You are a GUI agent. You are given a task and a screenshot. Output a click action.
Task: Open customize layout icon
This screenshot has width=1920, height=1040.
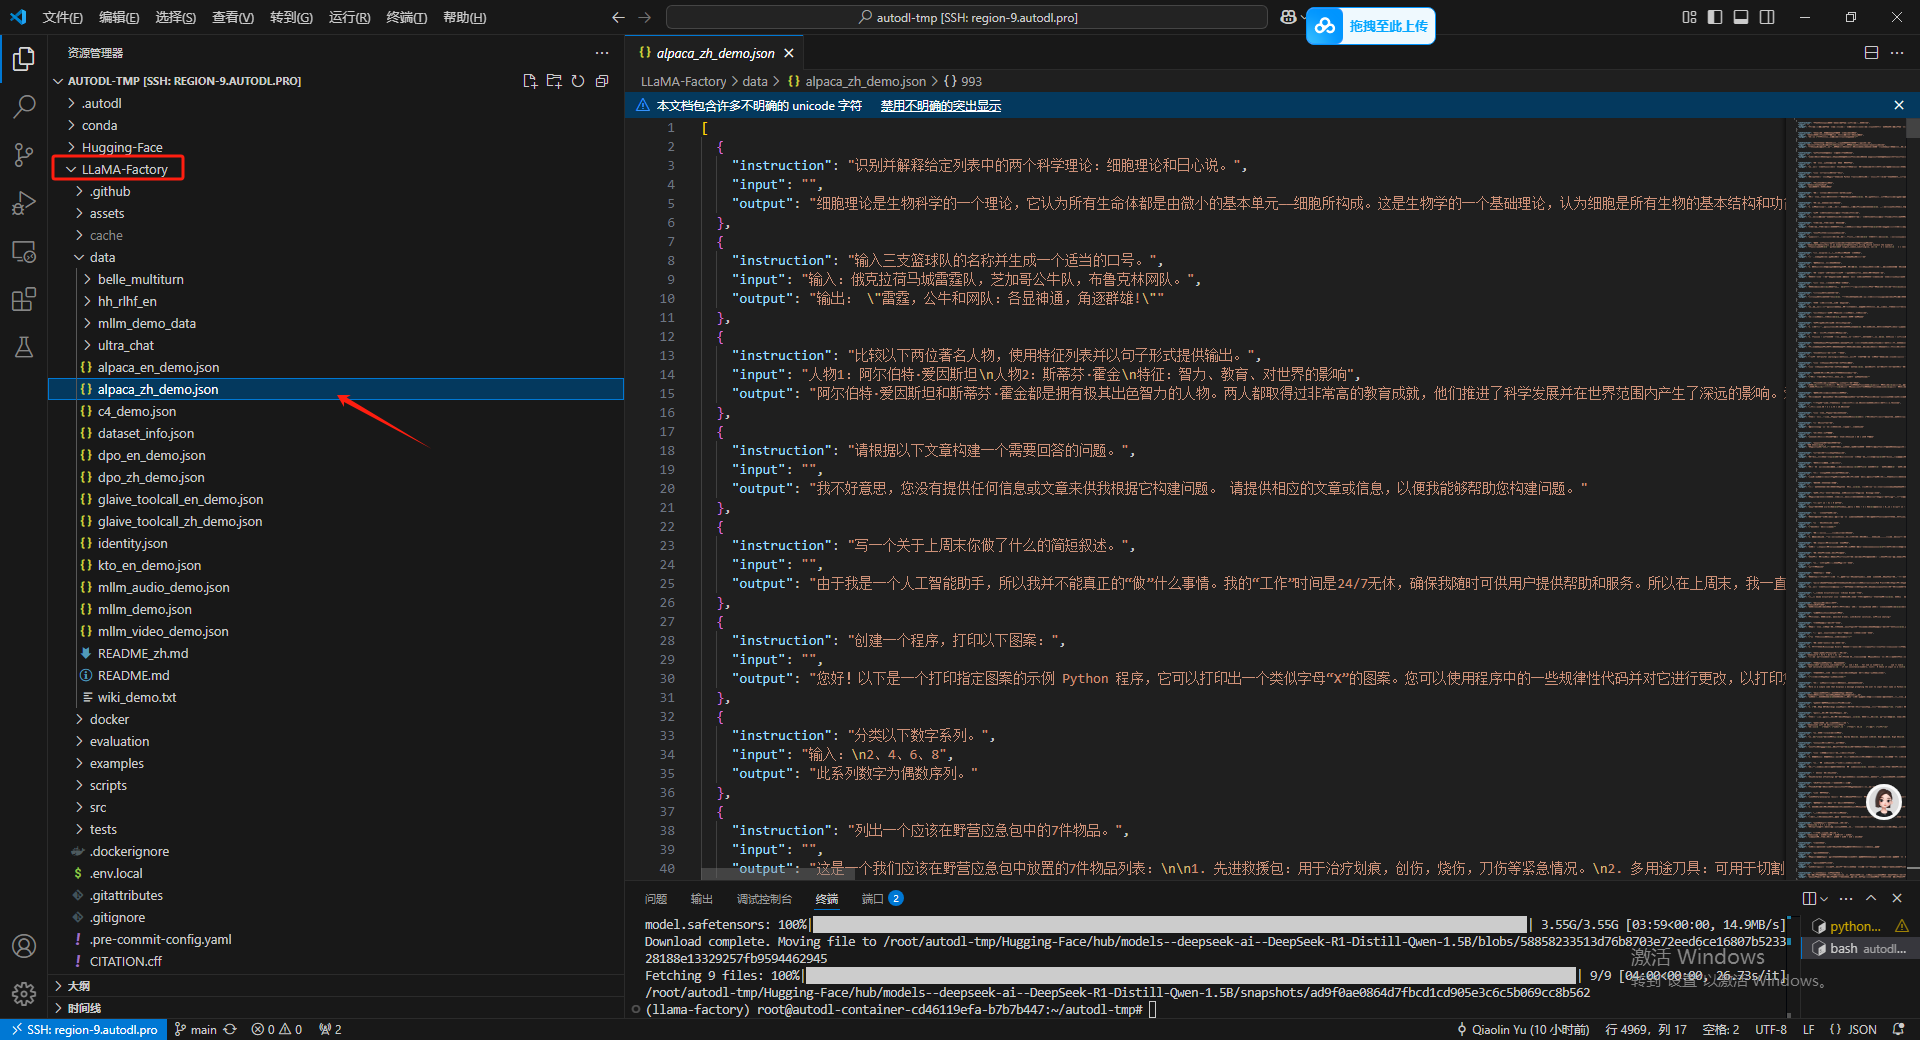(x=1689, y=17)
